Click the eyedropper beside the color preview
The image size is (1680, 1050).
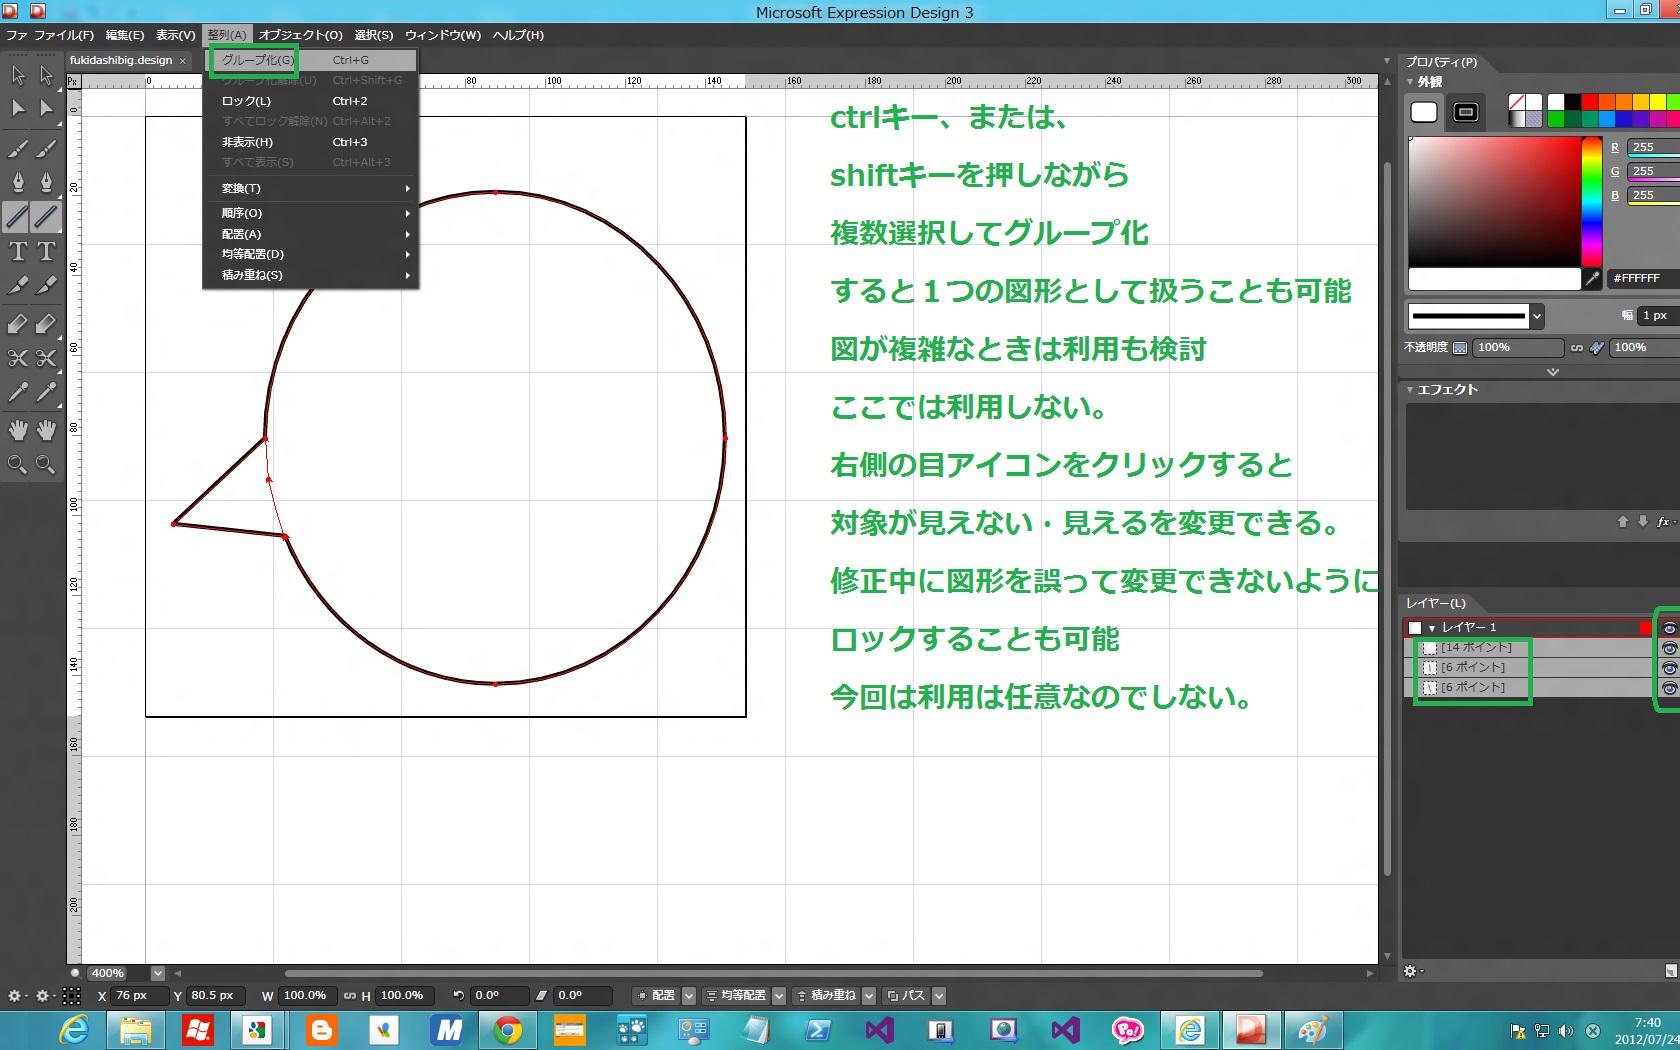tap(1592, 279)
